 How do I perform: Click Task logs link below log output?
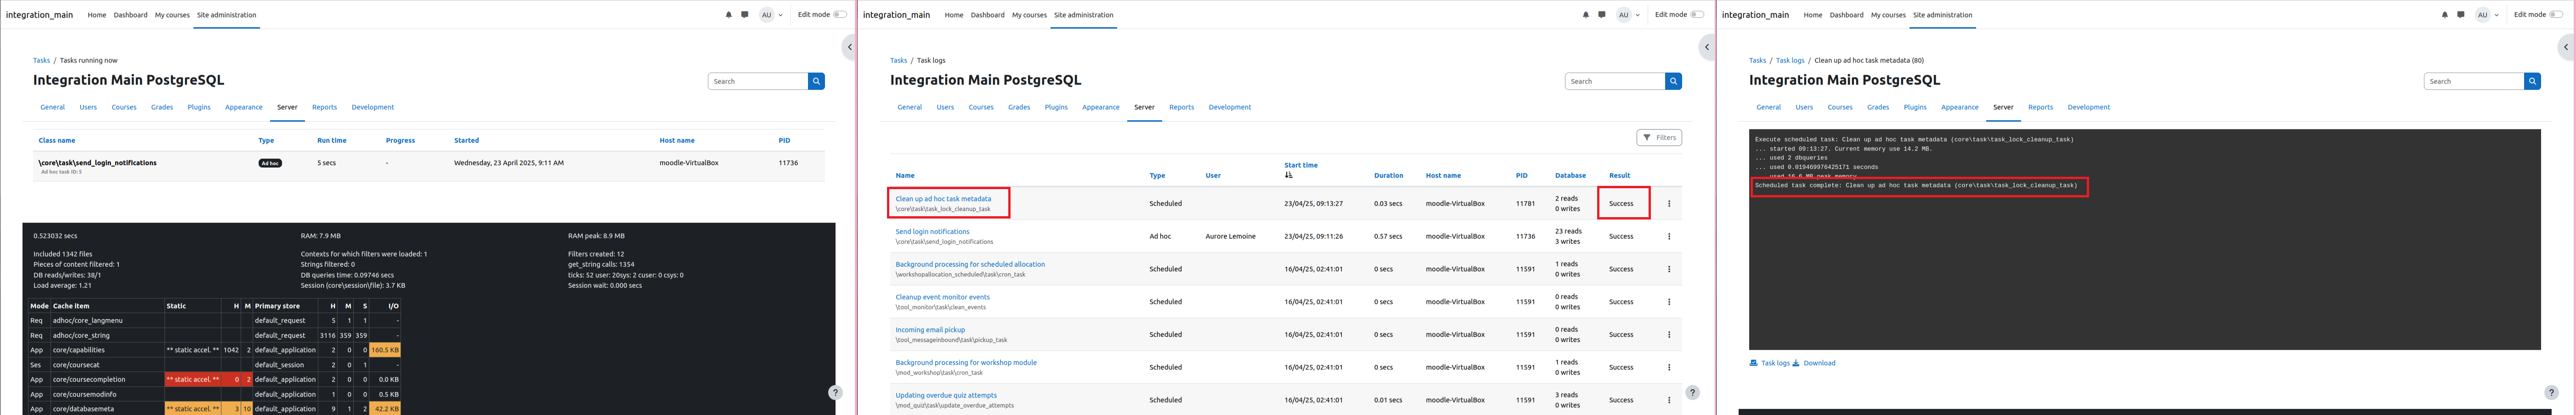tap(1769, 363)
